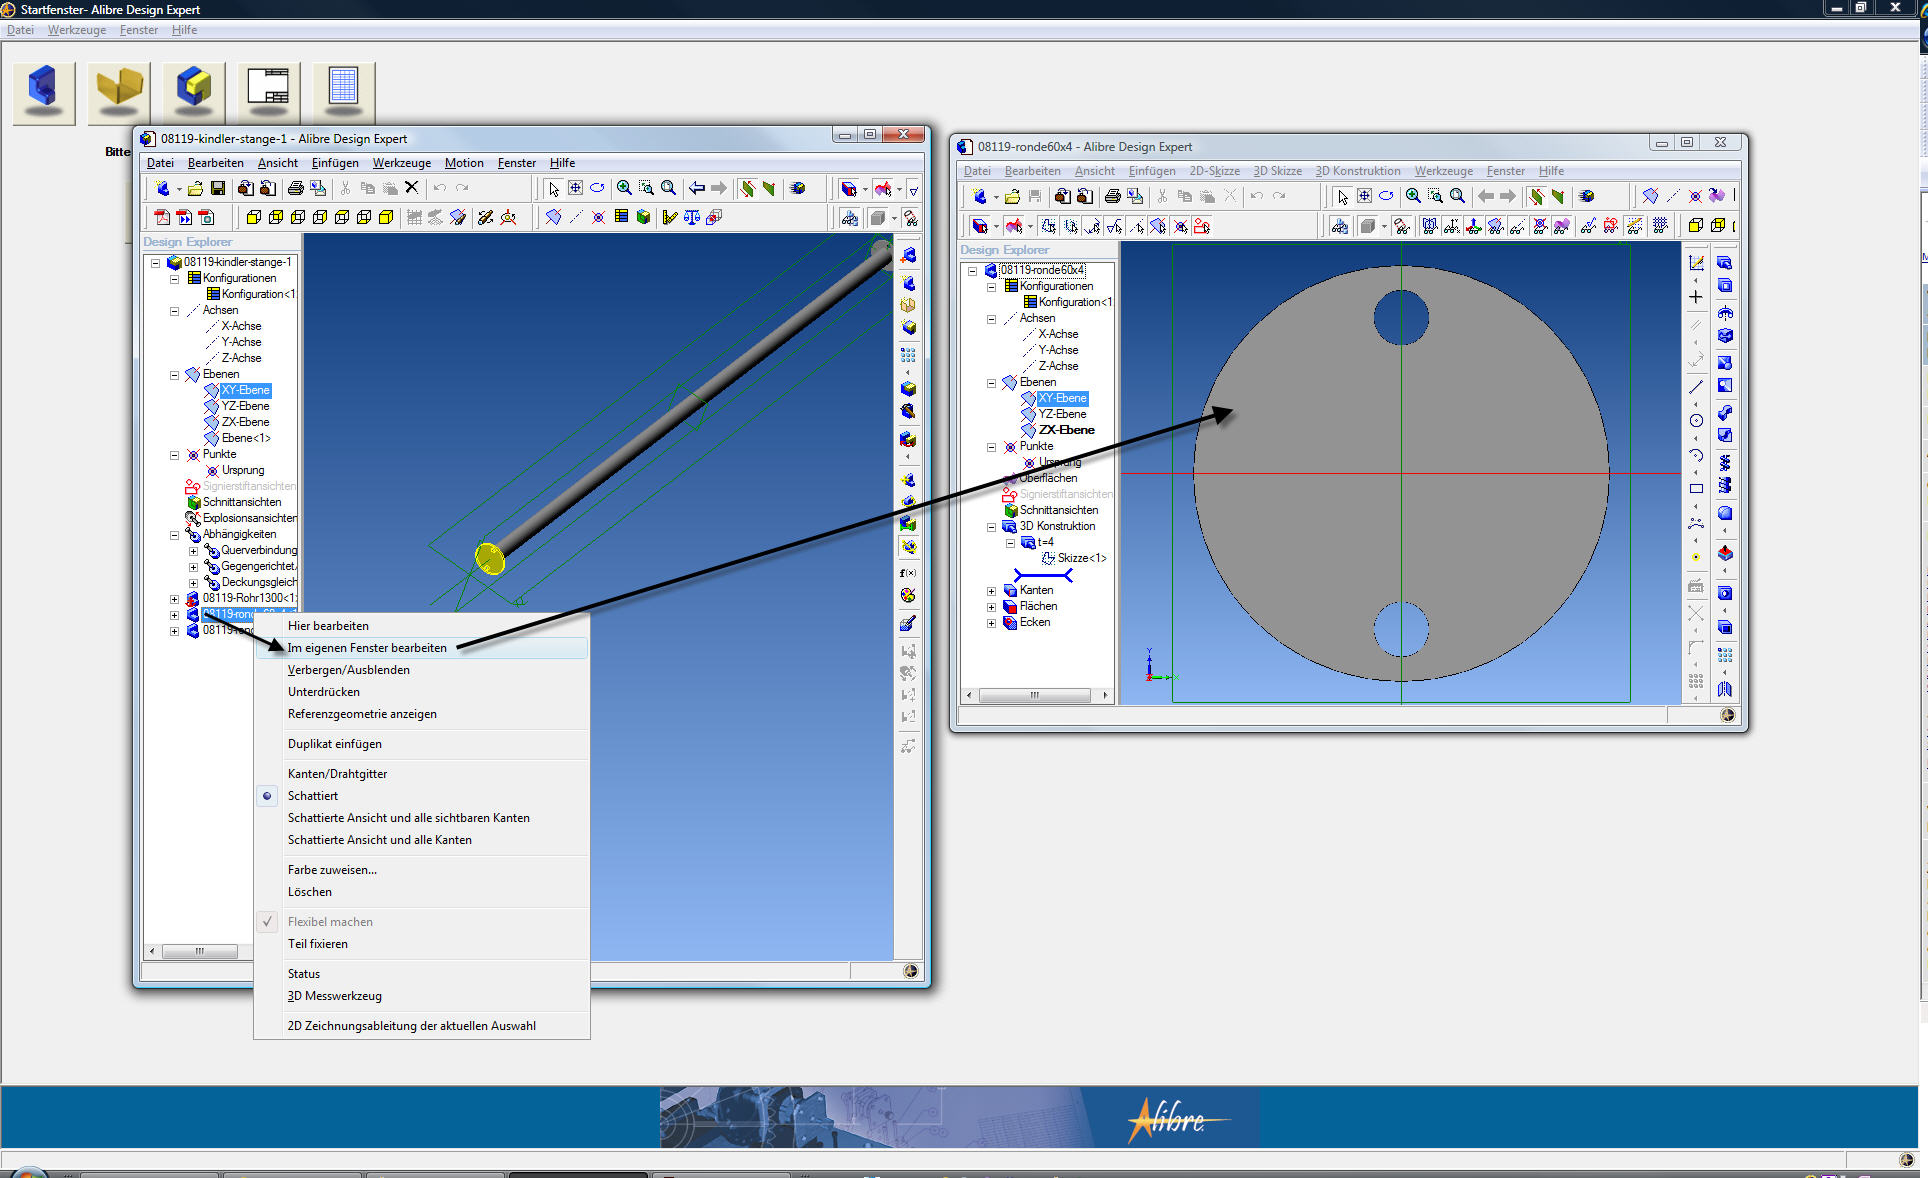
Task: Choose Farbe zuweisen... from context menu
Action: (421, 870)
